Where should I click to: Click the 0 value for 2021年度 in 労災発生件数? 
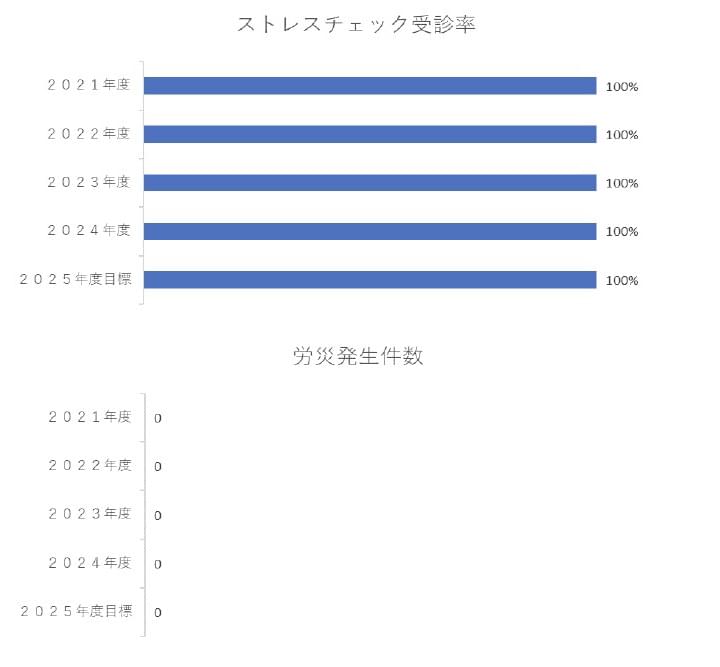(x=158, y=419)
